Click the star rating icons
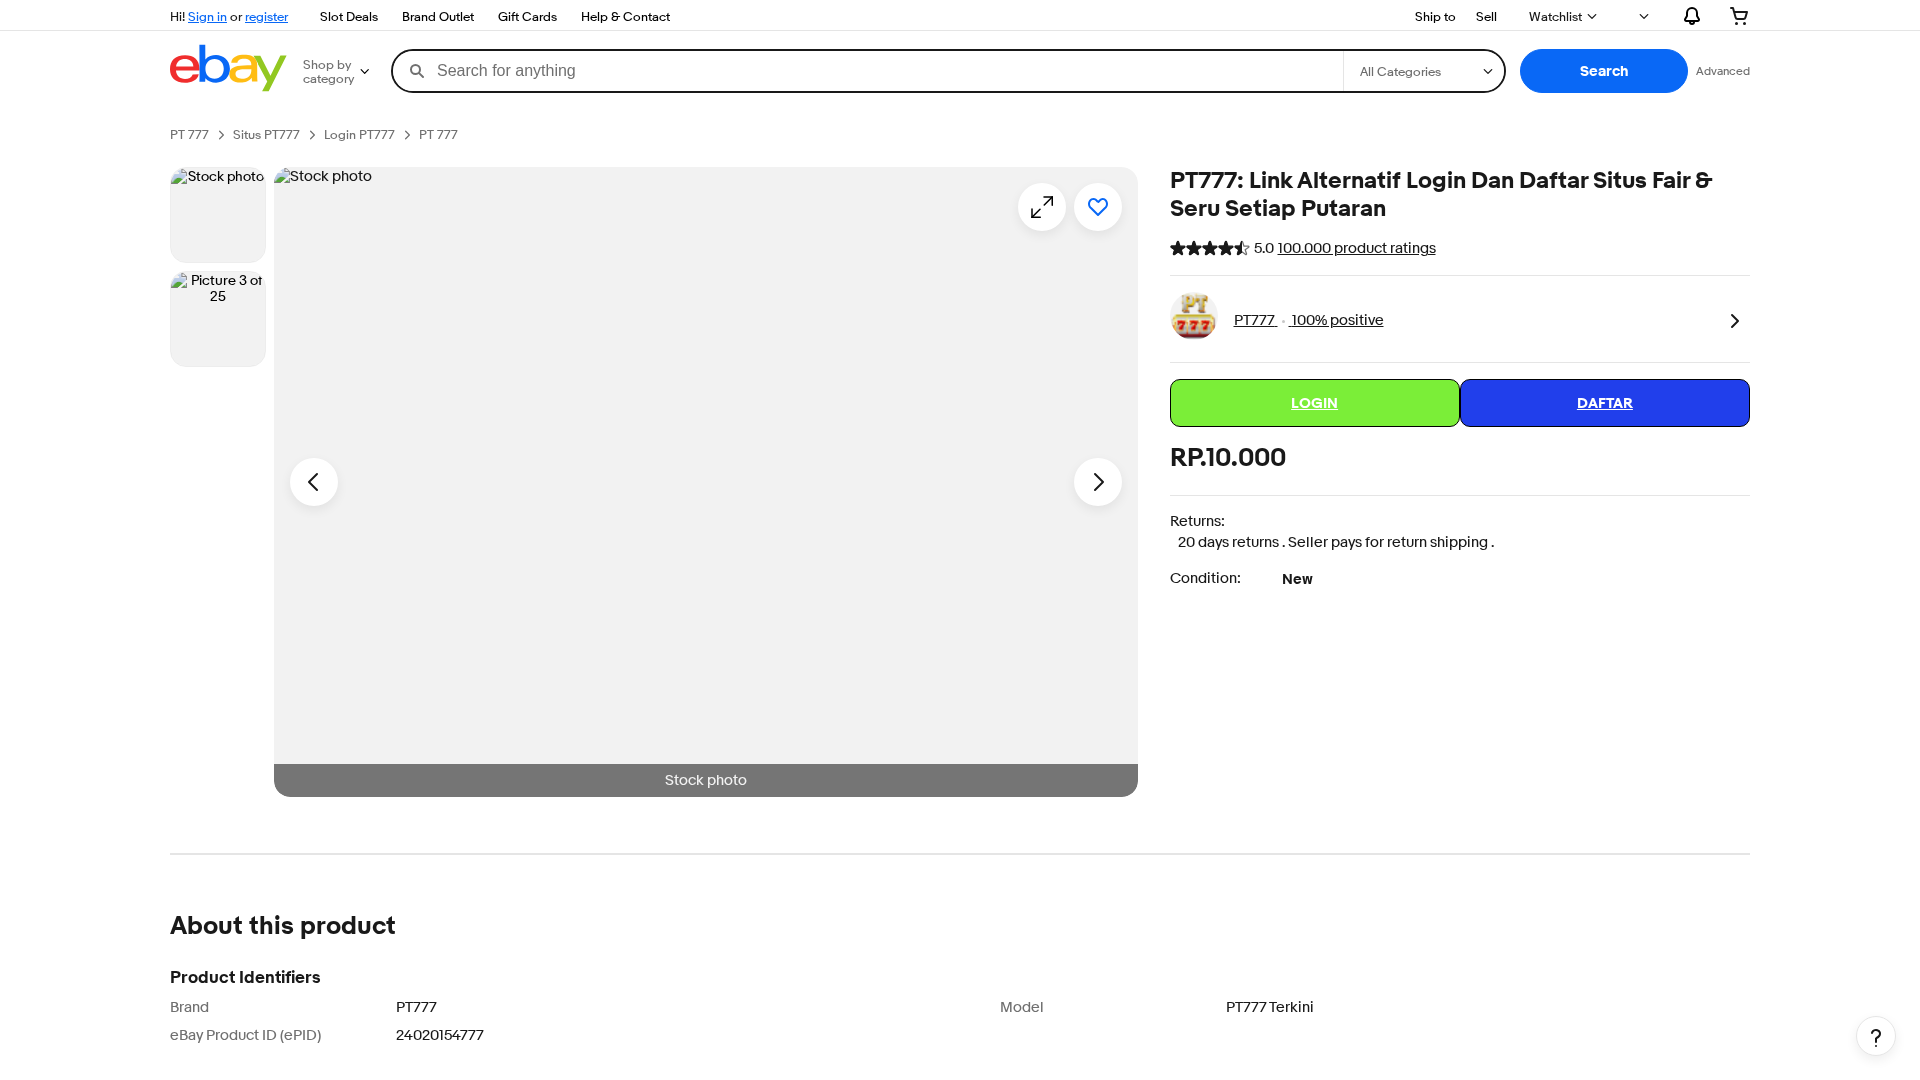Screen dimensions: 1920x1080 [1210, 248]
